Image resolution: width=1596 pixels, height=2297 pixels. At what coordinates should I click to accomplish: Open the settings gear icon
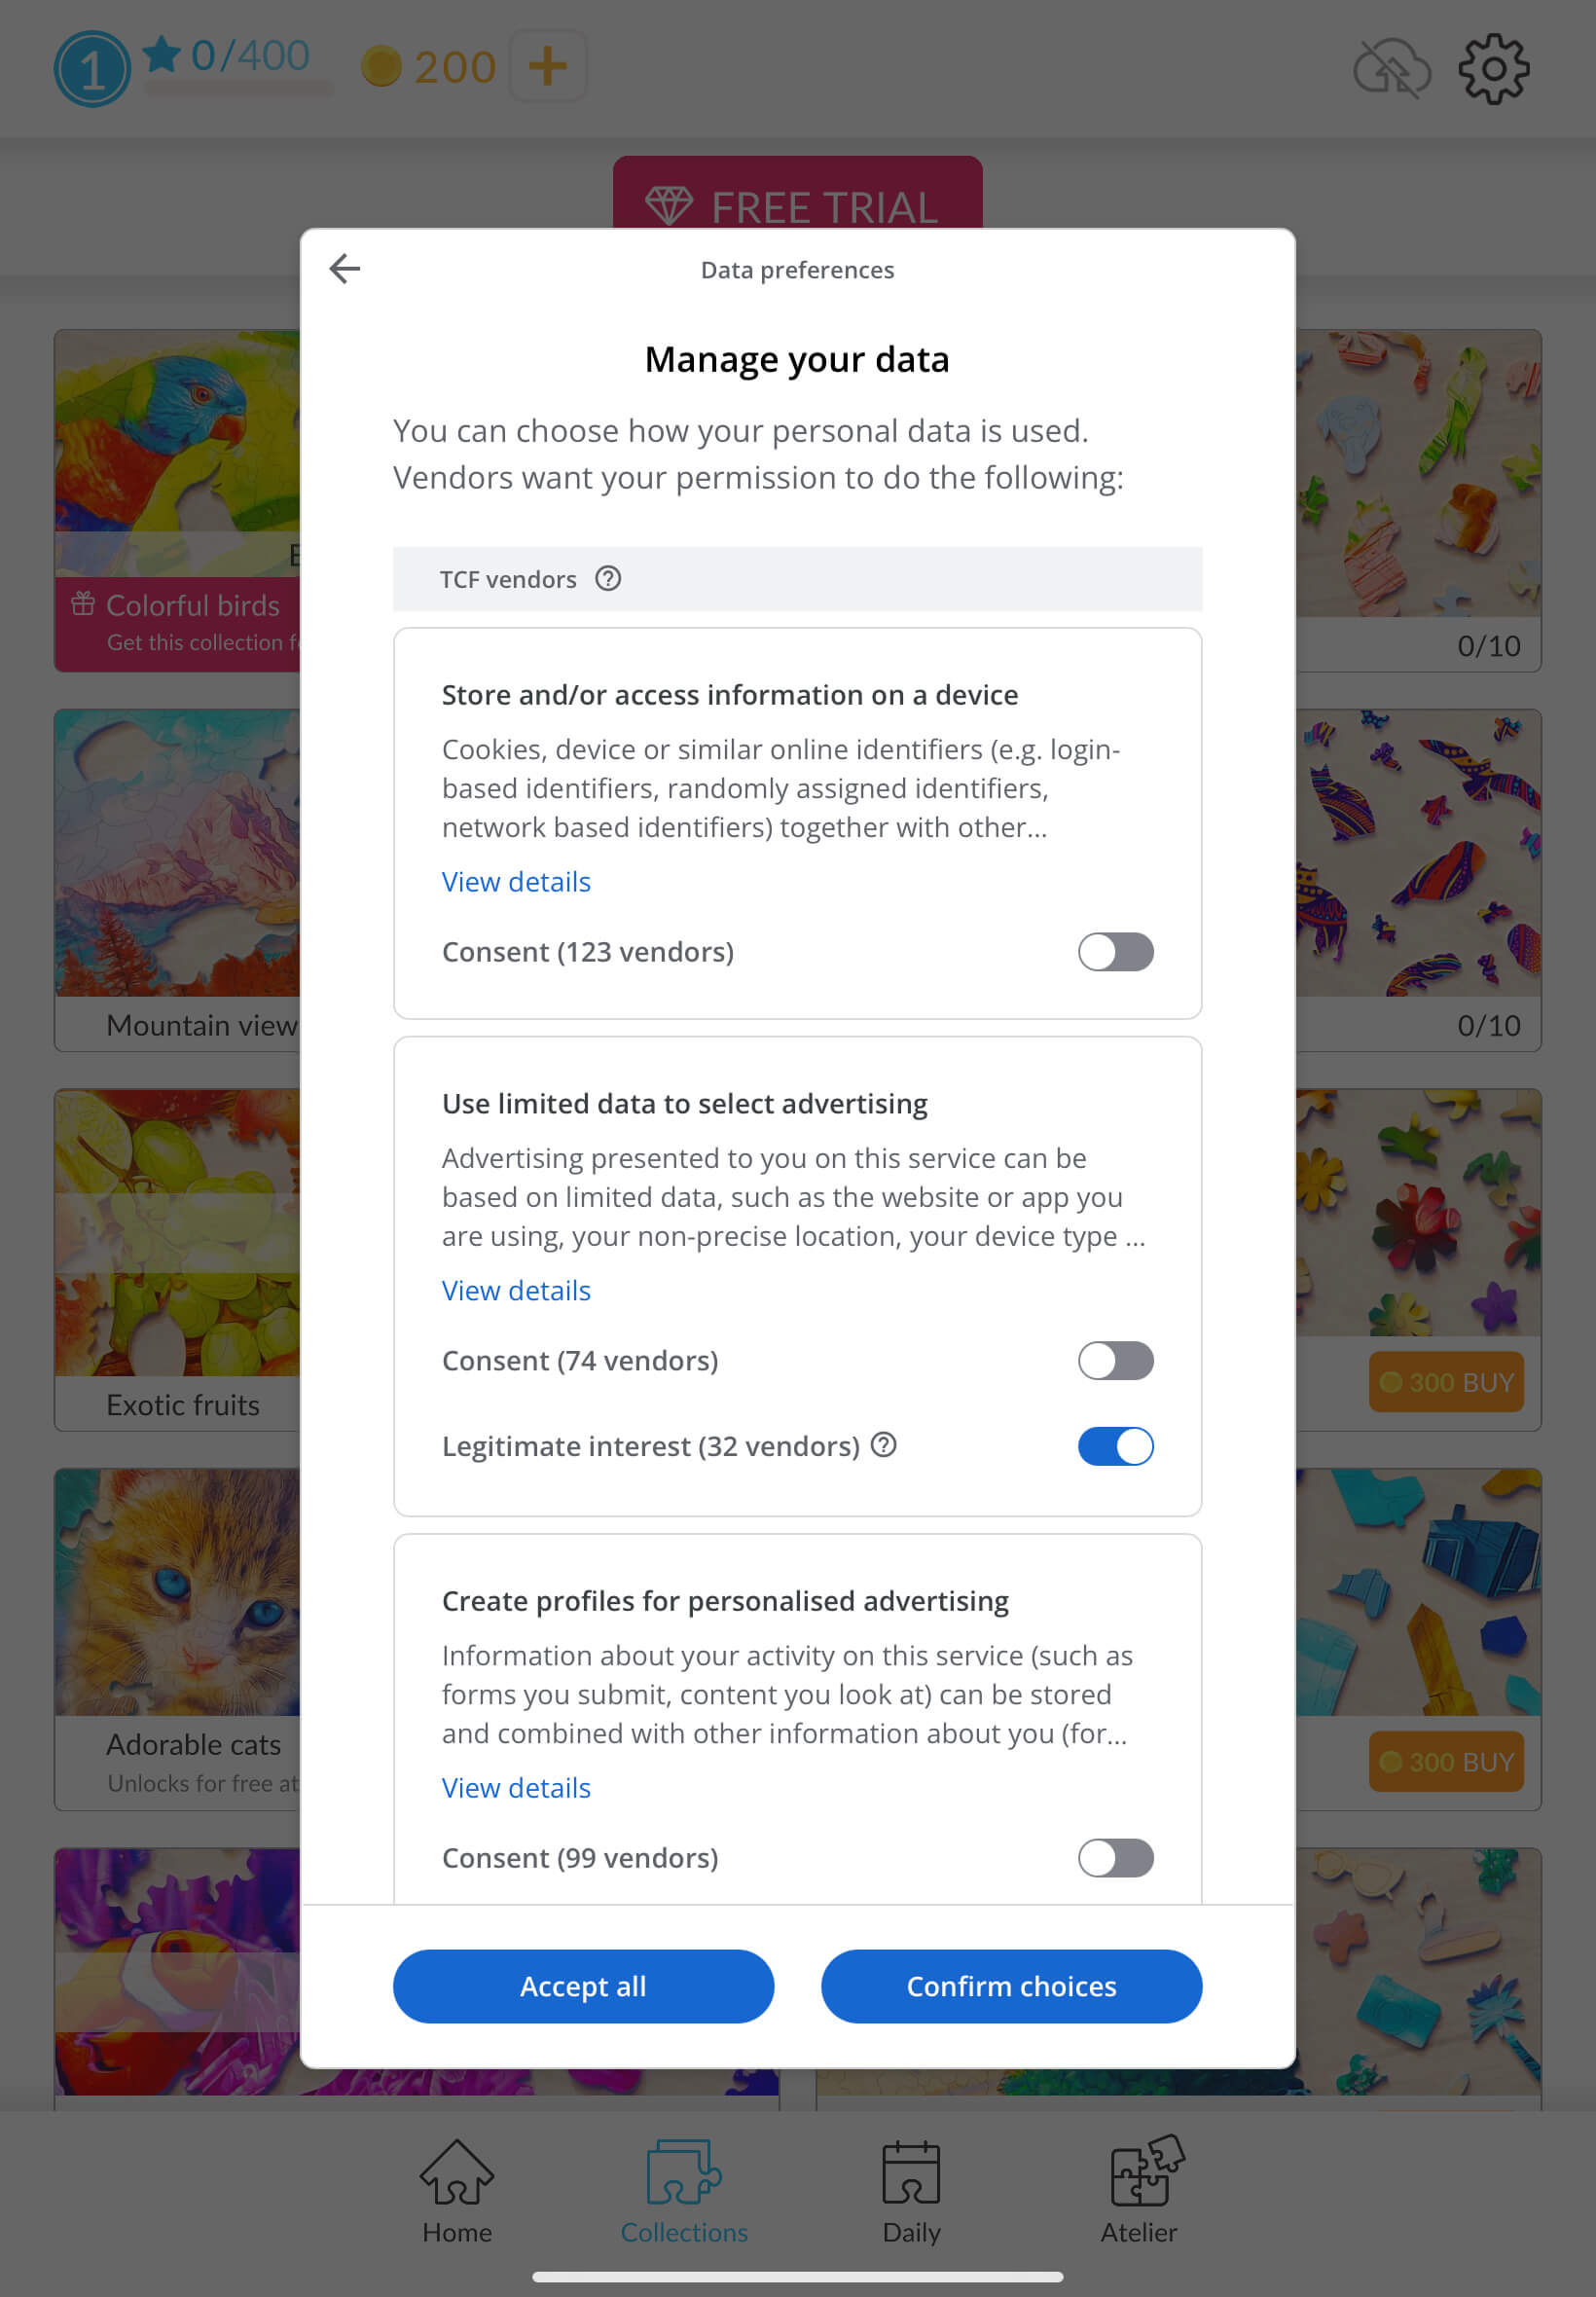1493,69
